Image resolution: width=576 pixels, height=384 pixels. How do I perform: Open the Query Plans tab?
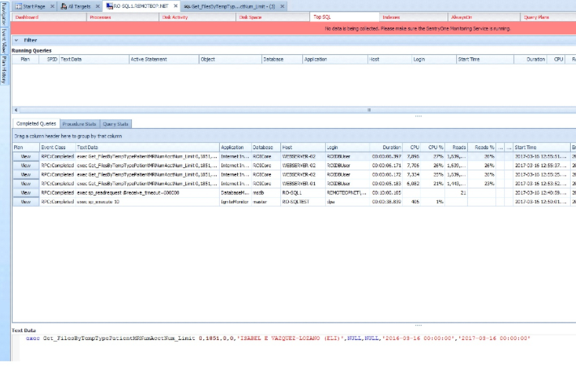[x=548, y=17]
